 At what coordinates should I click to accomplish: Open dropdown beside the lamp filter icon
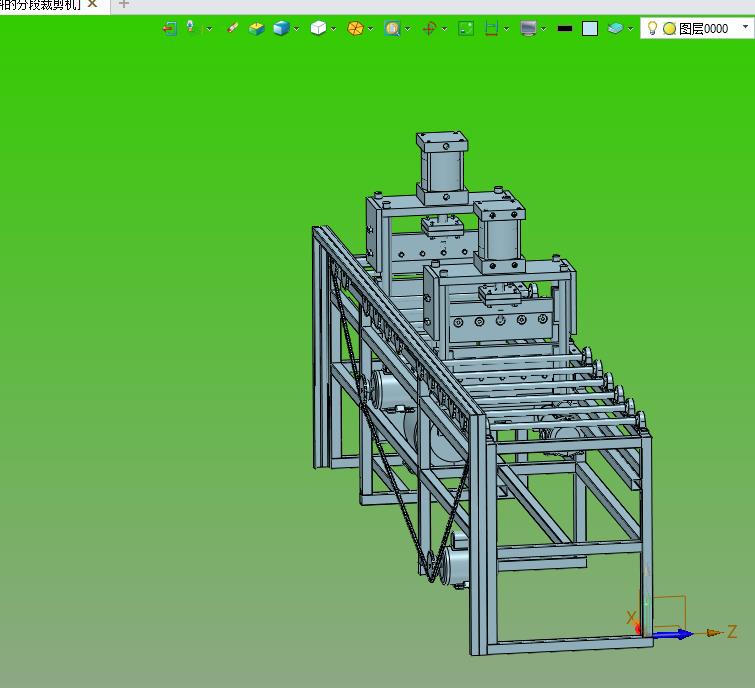tap(209, 29)
